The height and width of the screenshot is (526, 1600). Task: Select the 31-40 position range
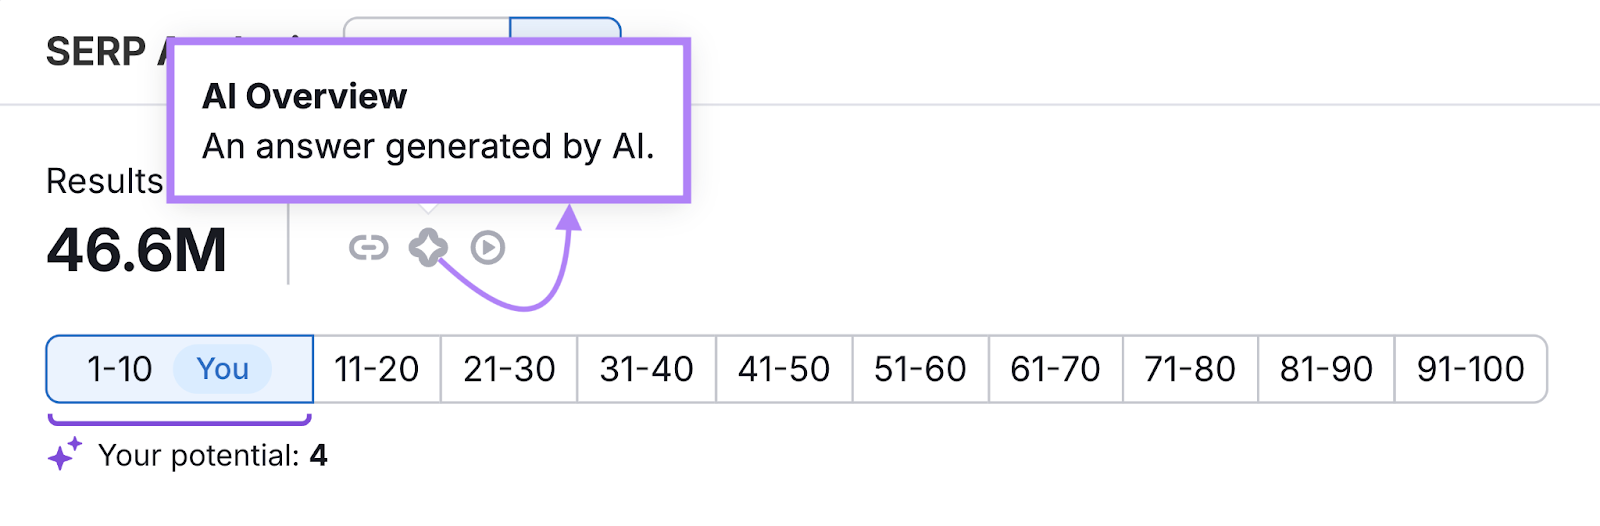pos(646,369)
